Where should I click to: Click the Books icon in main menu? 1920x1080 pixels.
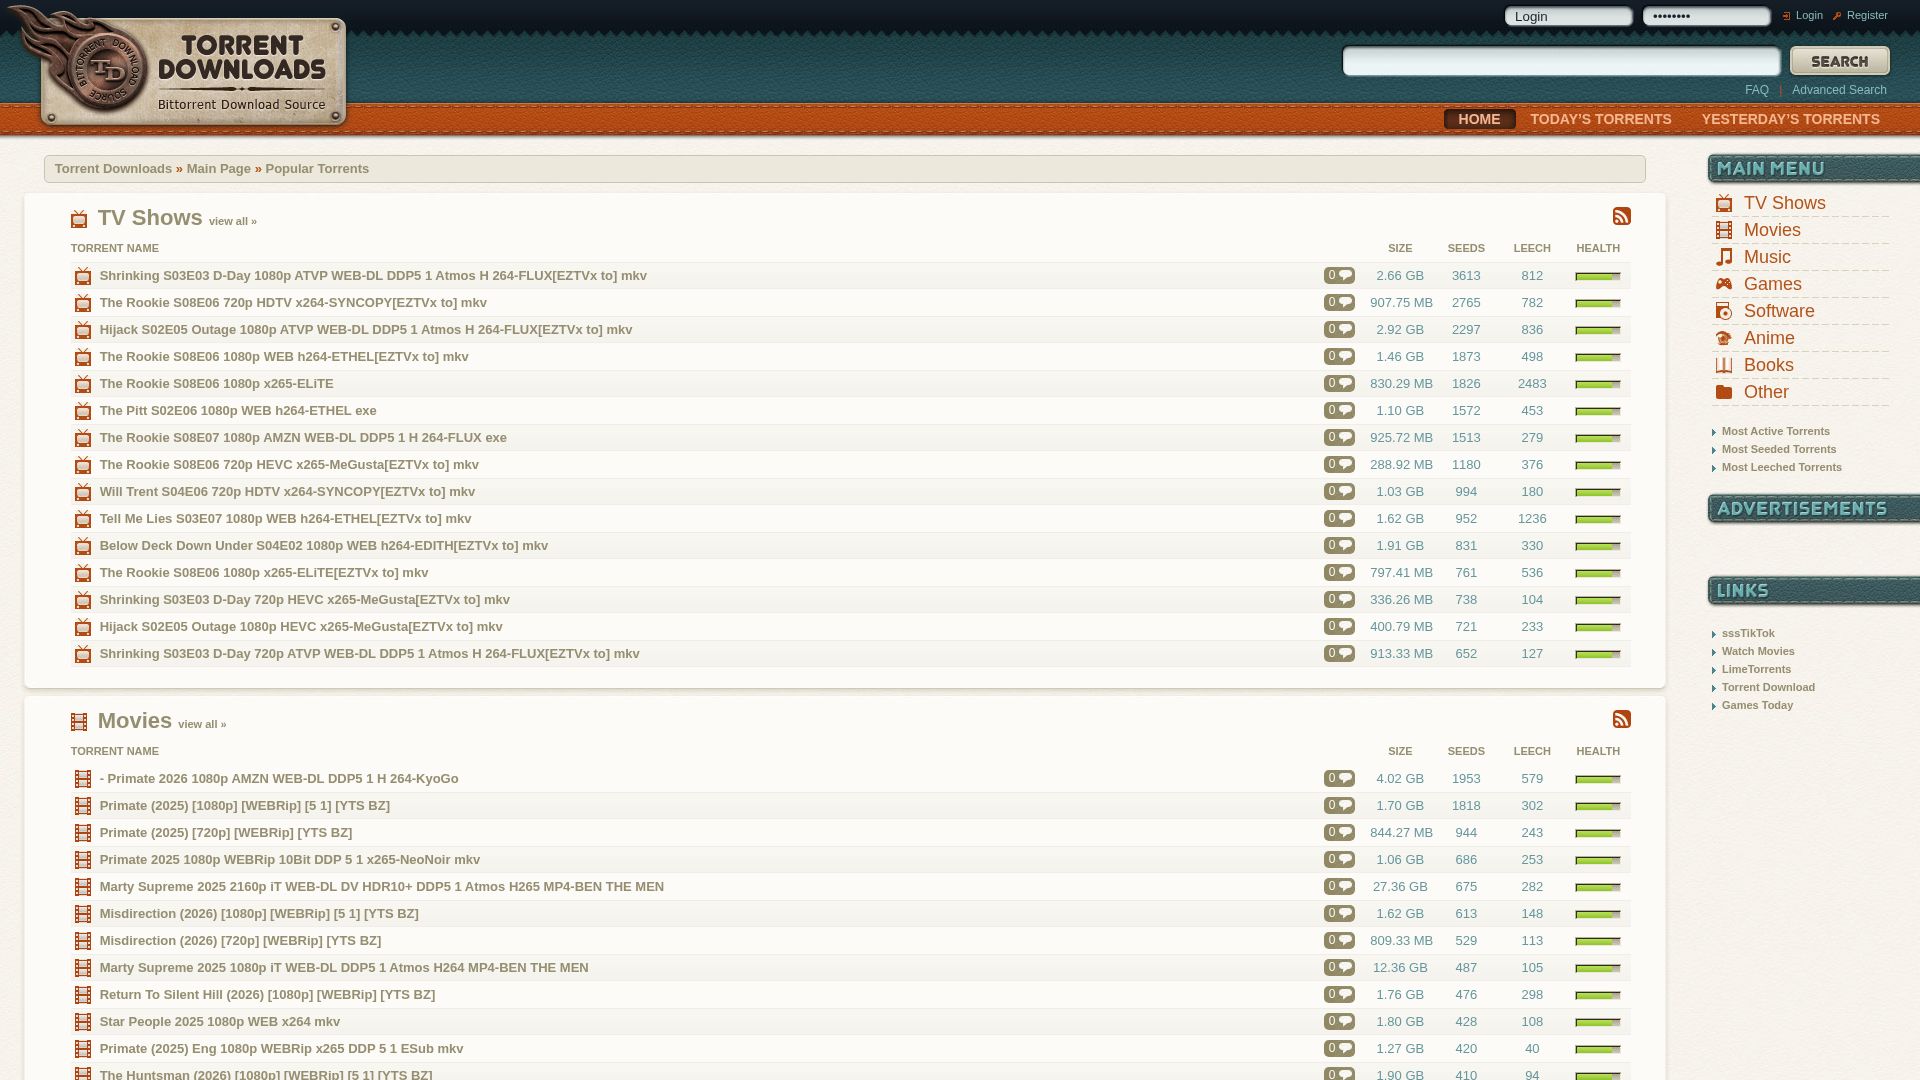[x=1724, y=365]
